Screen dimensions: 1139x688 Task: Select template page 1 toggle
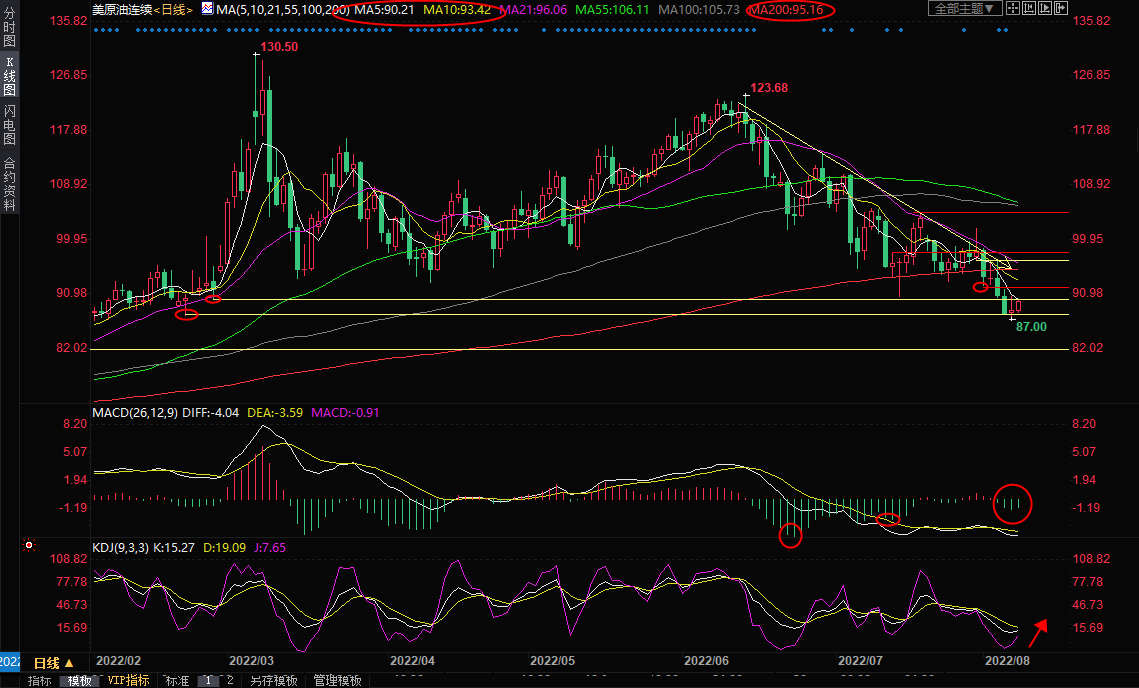coord(208,681)
